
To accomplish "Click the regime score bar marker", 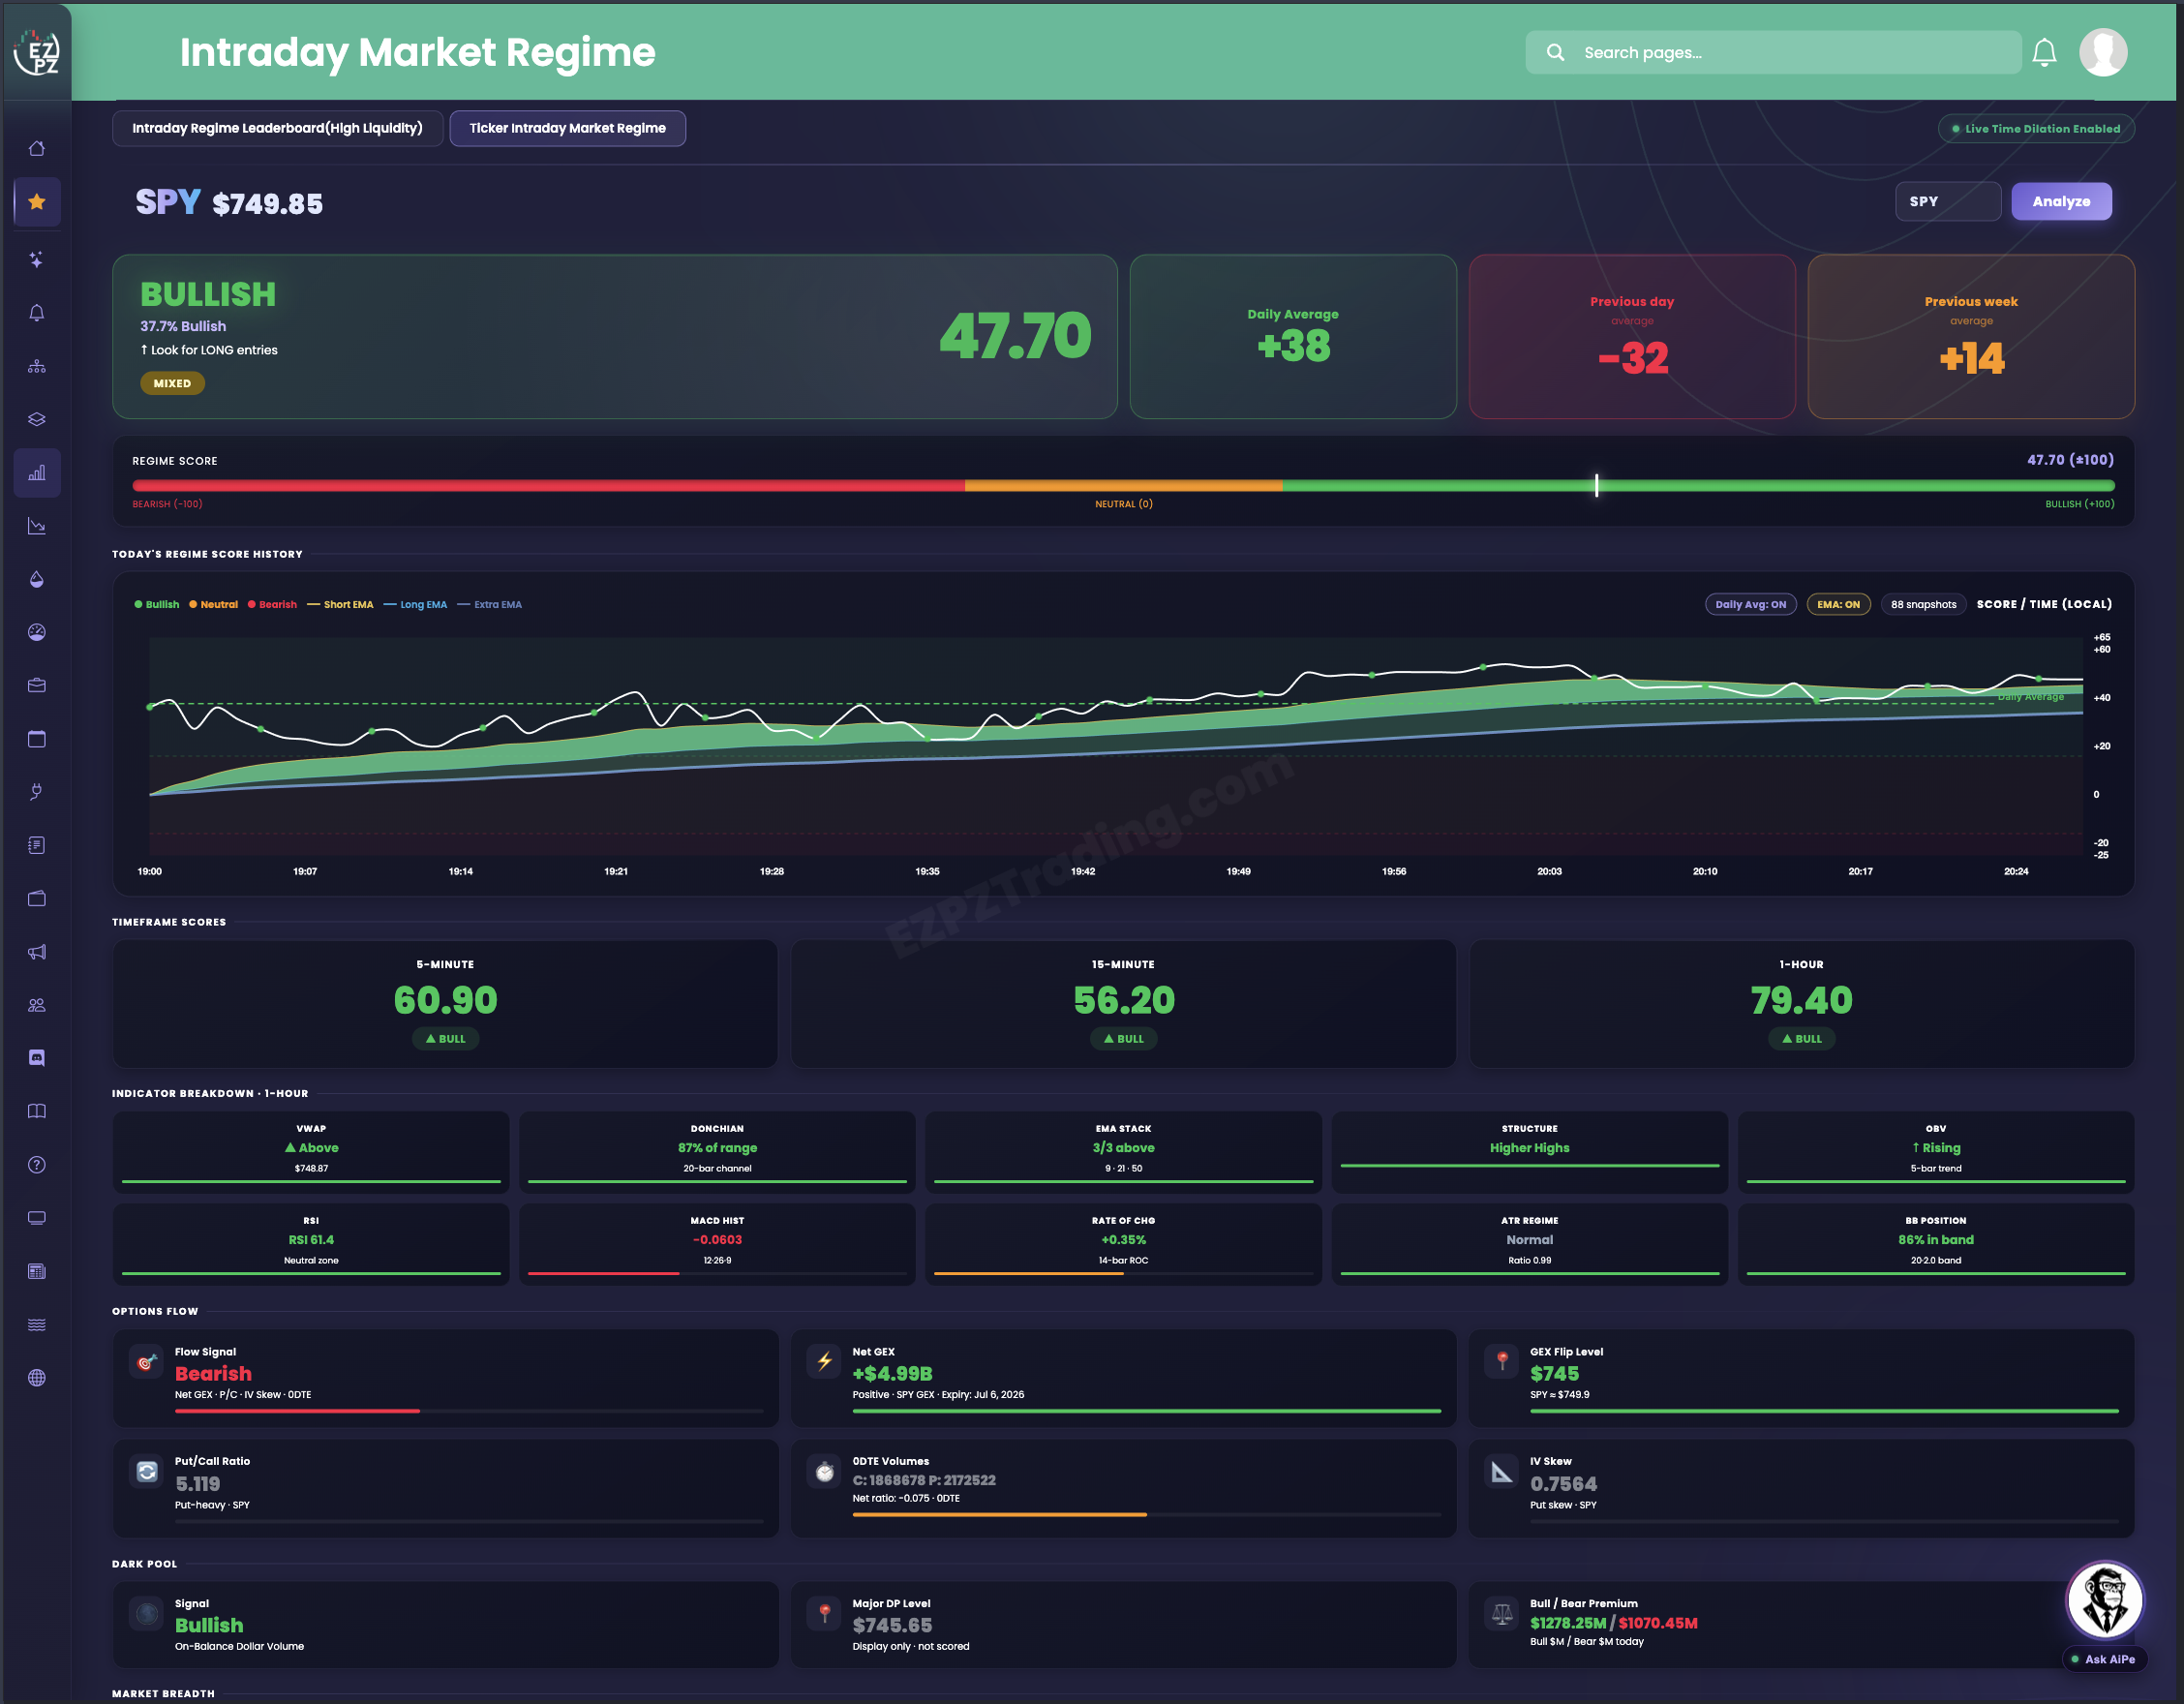I will pyautogui.click(x=1596, y=485).
